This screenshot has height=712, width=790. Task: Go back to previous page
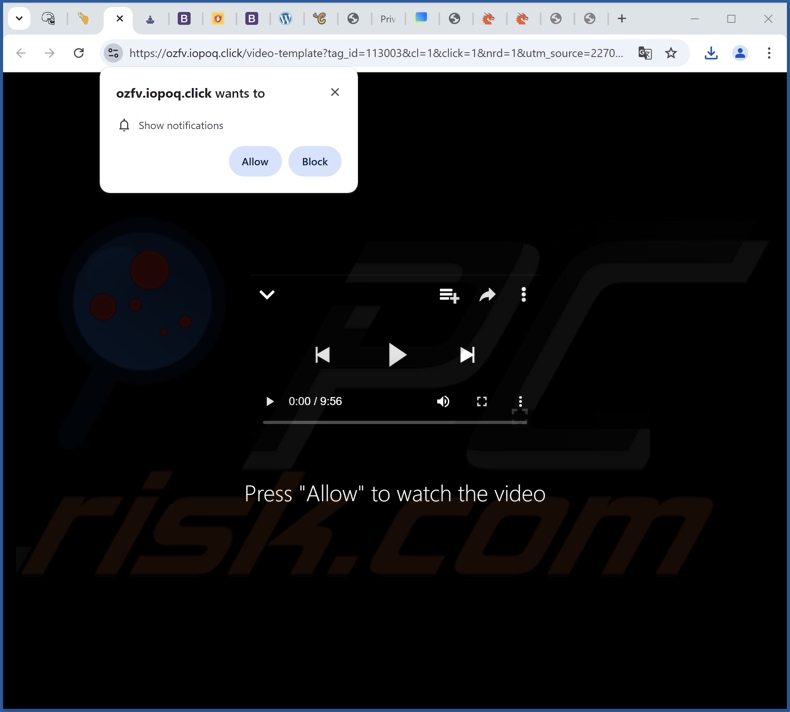[21, 53]
